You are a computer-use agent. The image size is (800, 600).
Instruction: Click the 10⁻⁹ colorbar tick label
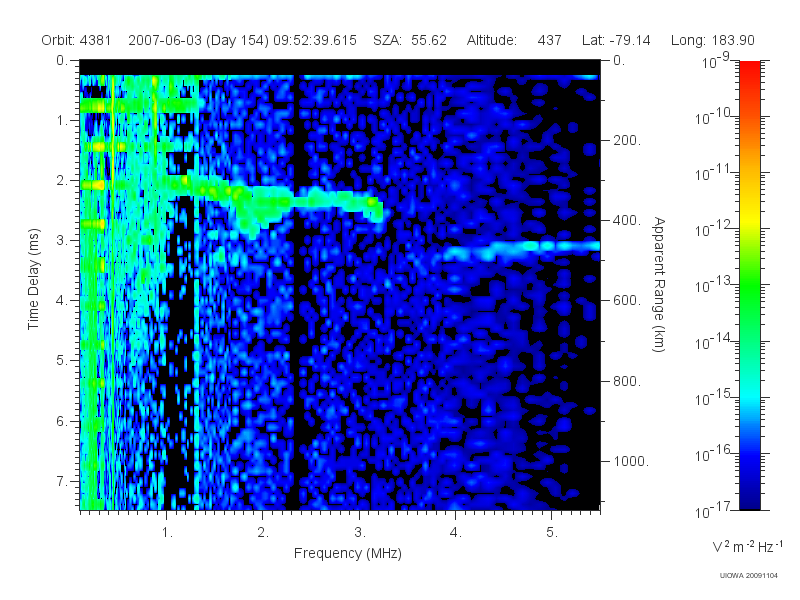716,61
